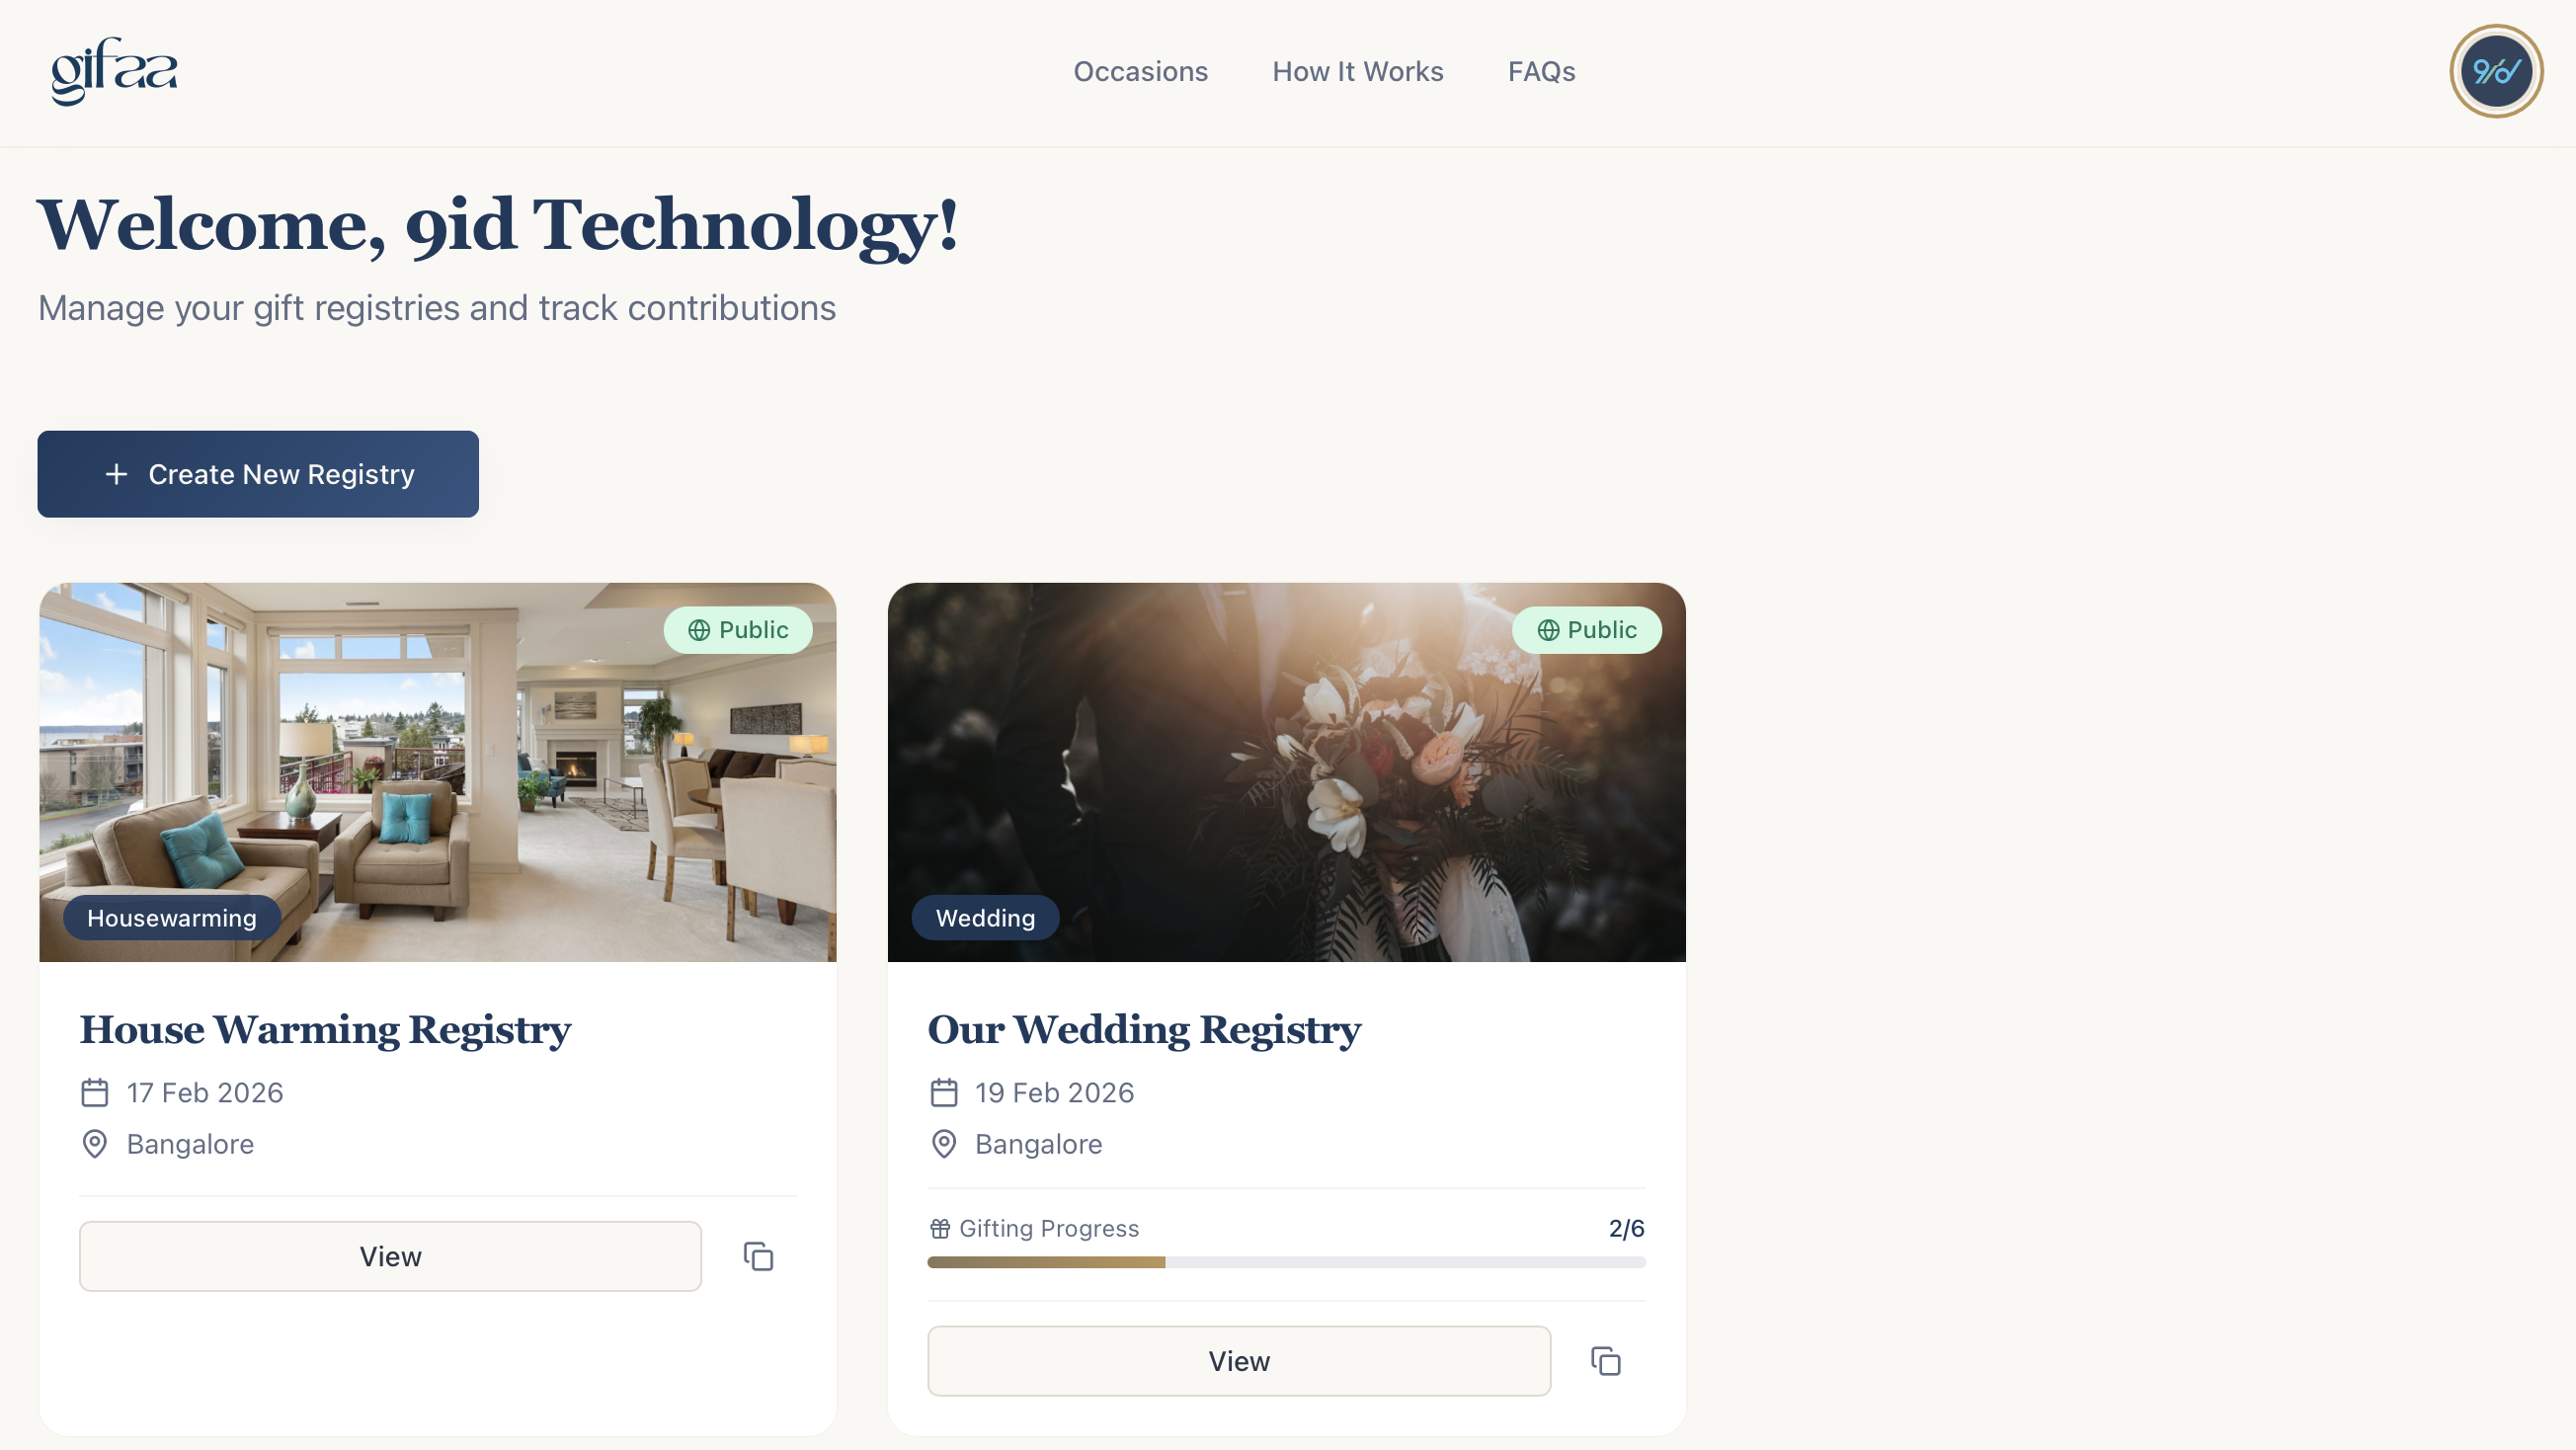Click the calendar icon beside 19 Feb 2026
2576x1450 pixels.
[944, 1093]
